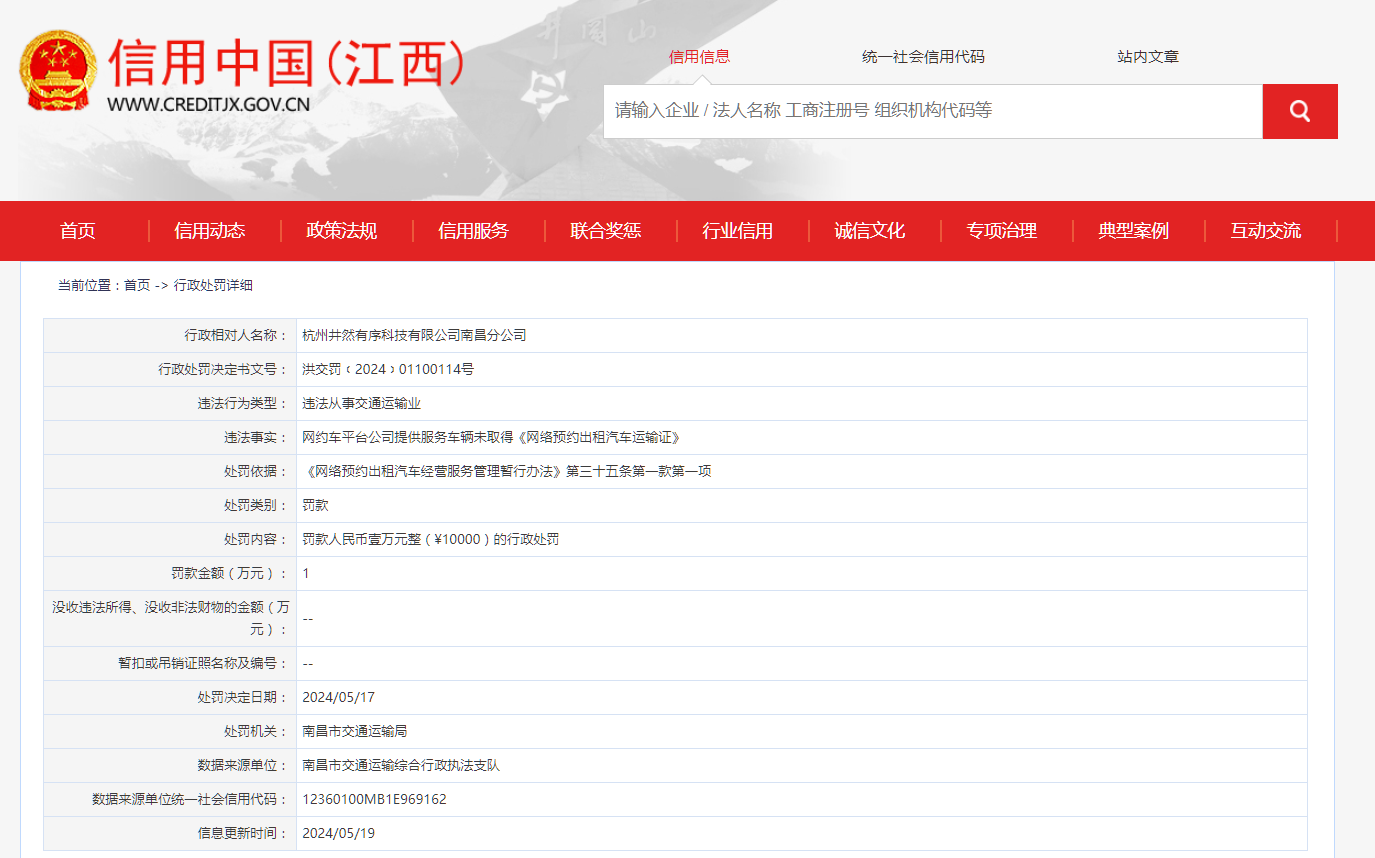Click the 行政相对人名称 label
The width and height of the screenshot is (1375, 858).
point(236,335)
